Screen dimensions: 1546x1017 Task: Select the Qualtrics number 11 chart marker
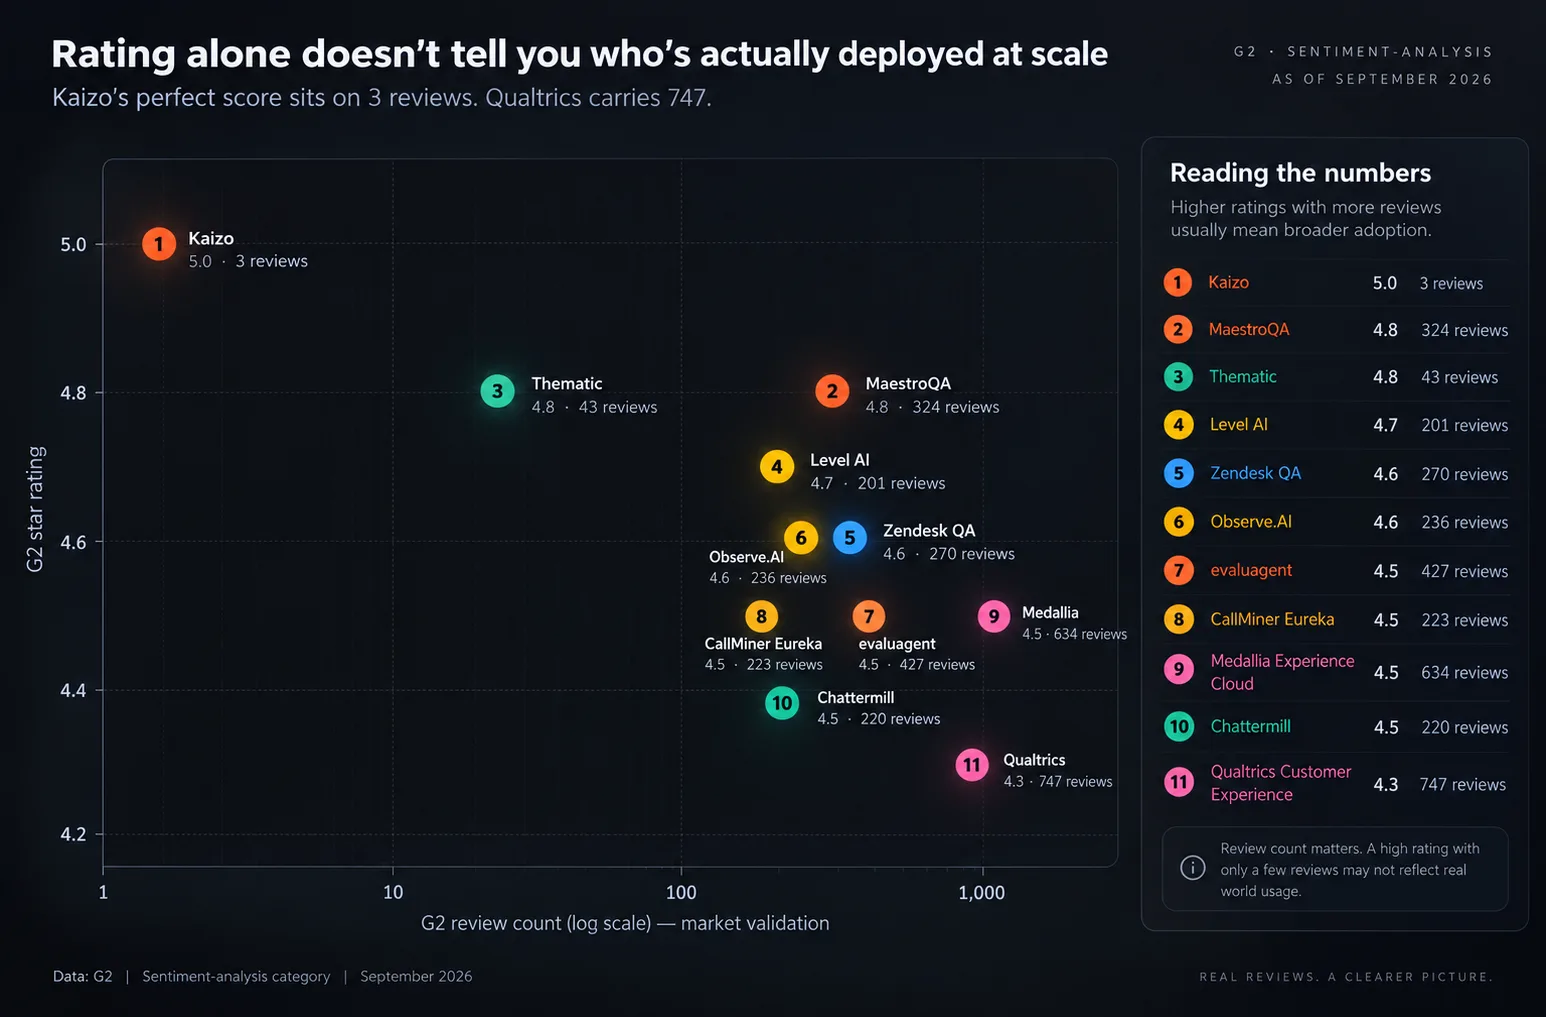(972, 766)
